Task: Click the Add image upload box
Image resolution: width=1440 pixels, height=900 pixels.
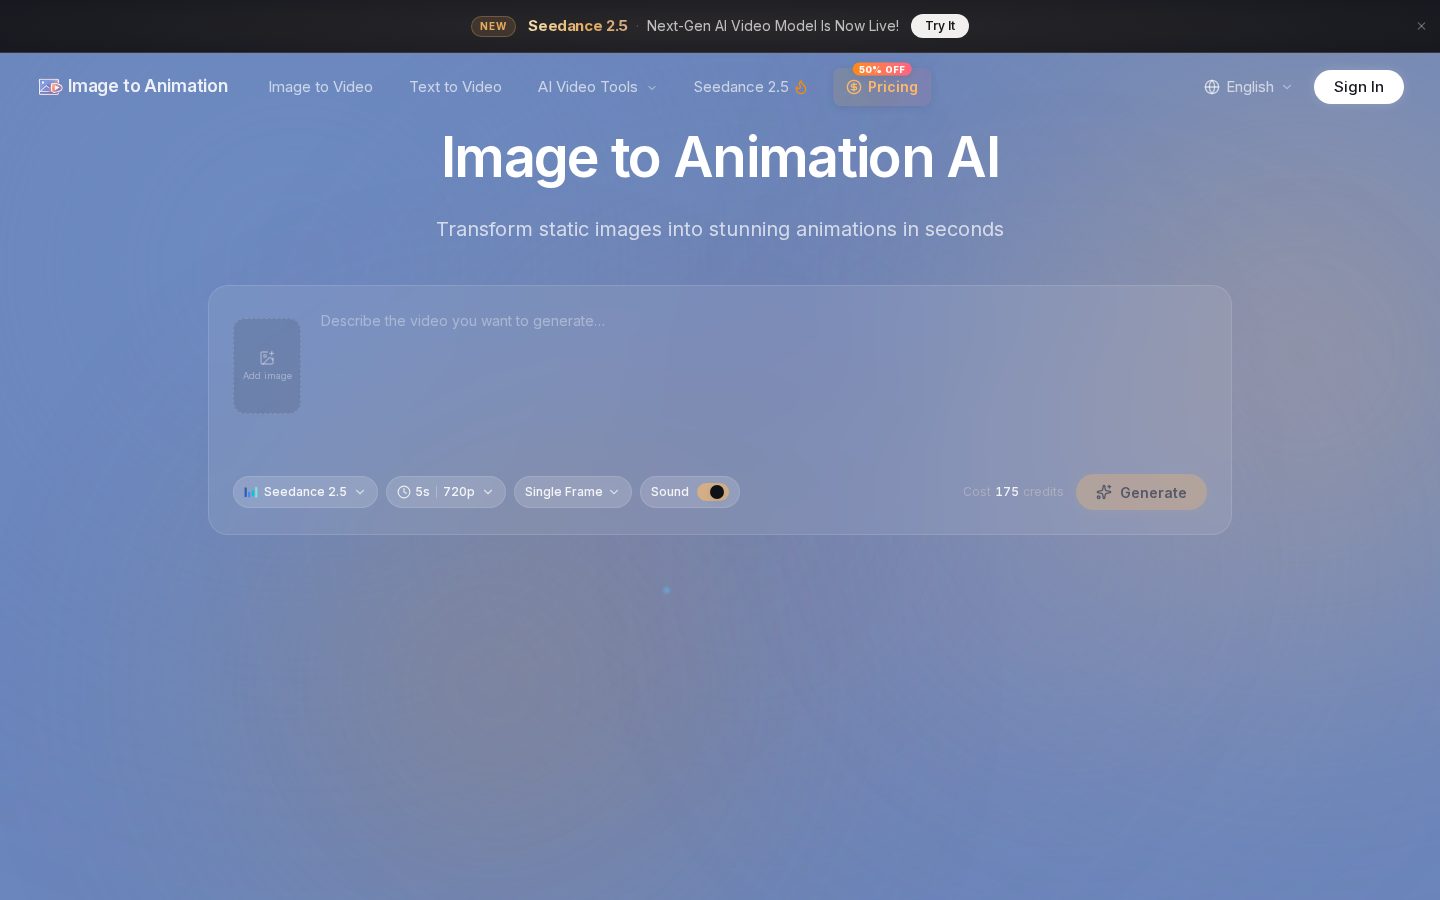Action: tap(267, 366)
